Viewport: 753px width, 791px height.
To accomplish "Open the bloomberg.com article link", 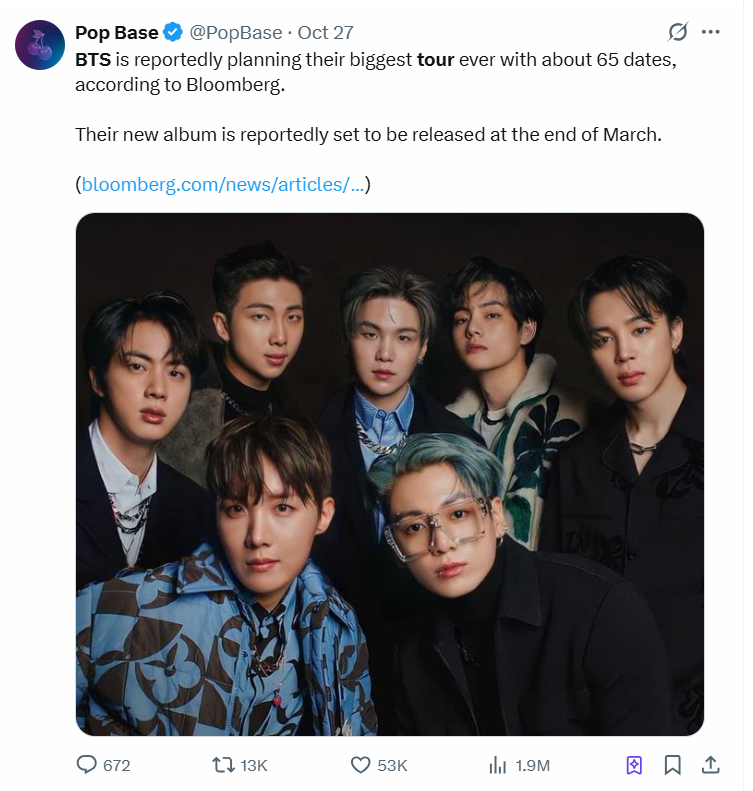I will [x=223, y=184].
